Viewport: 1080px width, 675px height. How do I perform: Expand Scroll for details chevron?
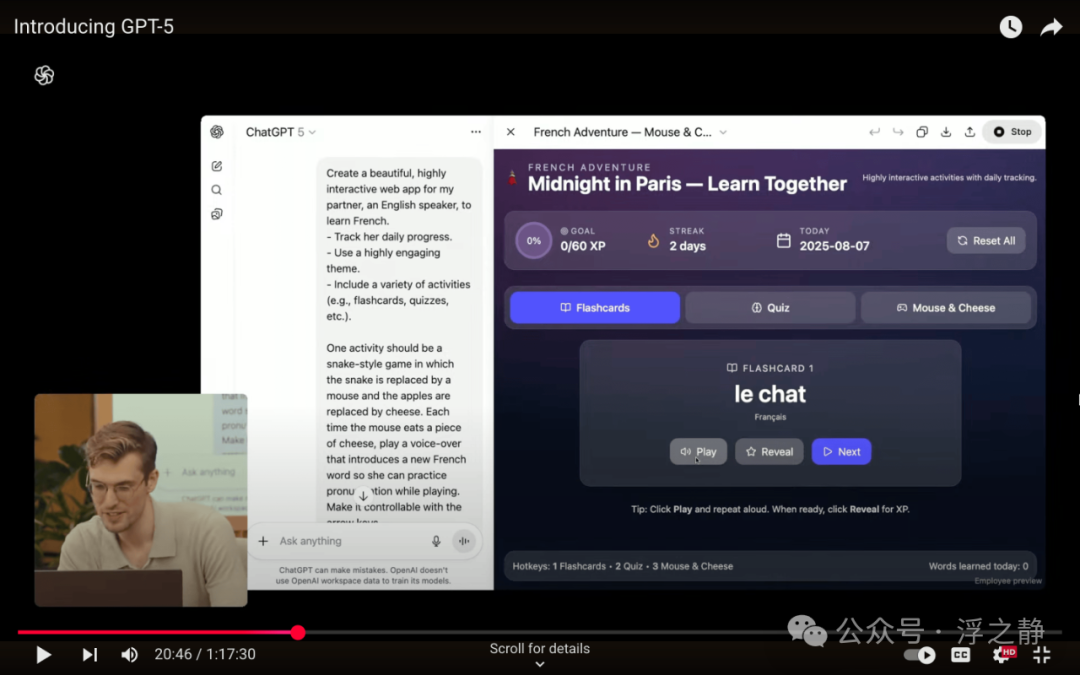540,664
